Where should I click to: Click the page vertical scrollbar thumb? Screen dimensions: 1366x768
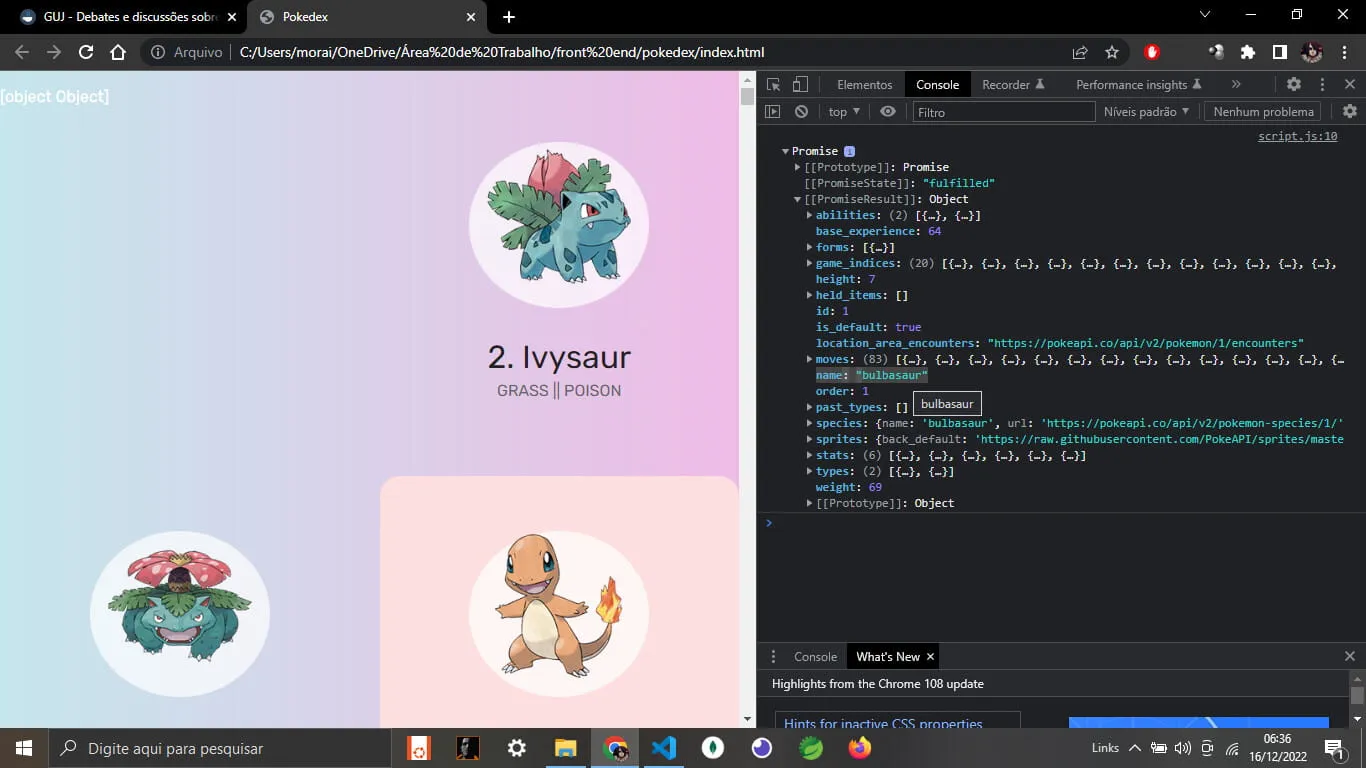(x=747, y=97)
